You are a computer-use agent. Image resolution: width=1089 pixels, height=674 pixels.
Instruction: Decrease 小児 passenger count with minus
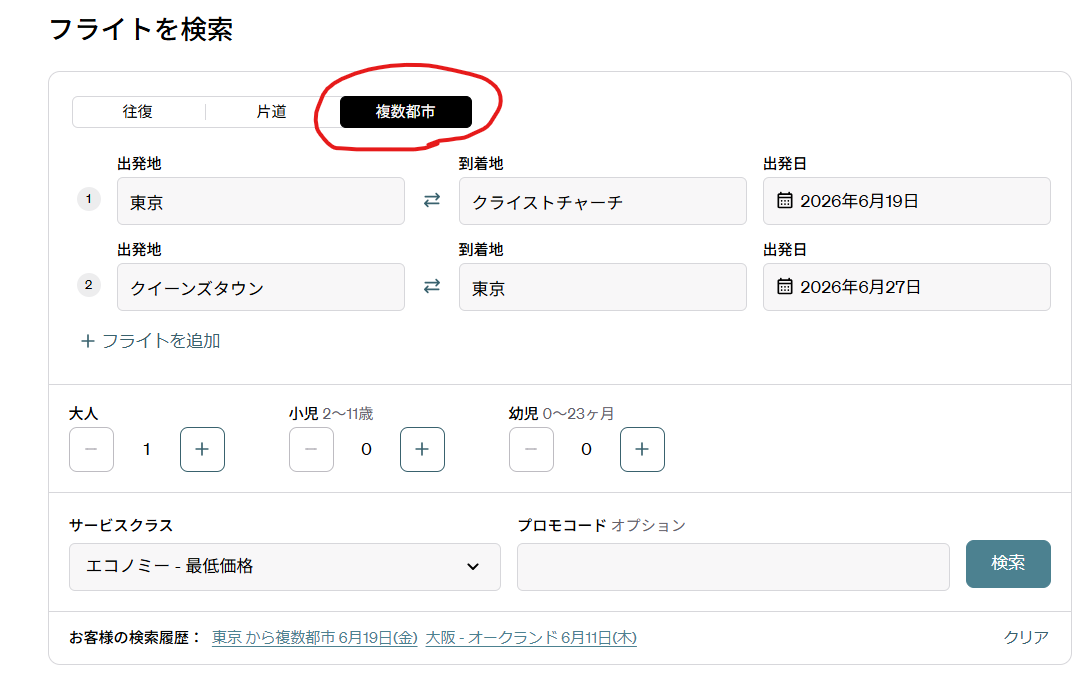[311, 450]
